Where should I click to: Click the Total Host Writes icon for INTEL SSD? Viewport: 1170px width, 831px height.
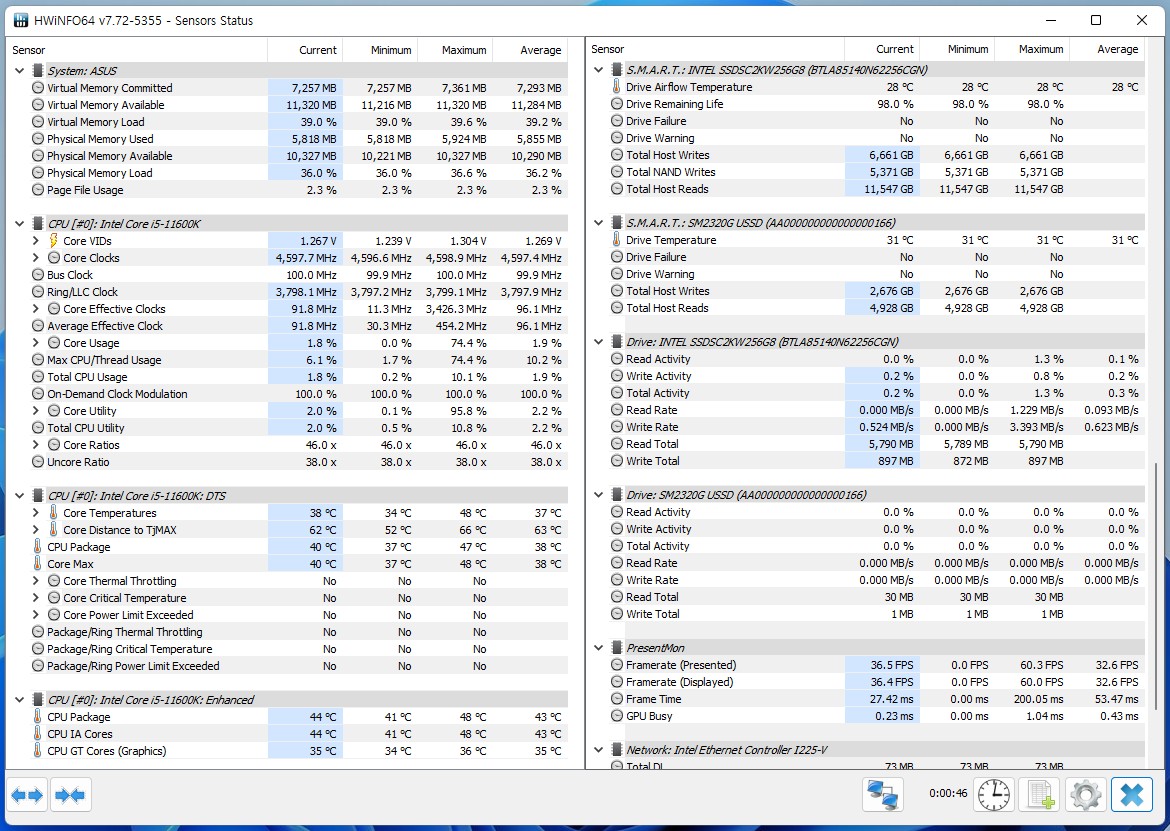pyautogui.click(x=616, y=154)
